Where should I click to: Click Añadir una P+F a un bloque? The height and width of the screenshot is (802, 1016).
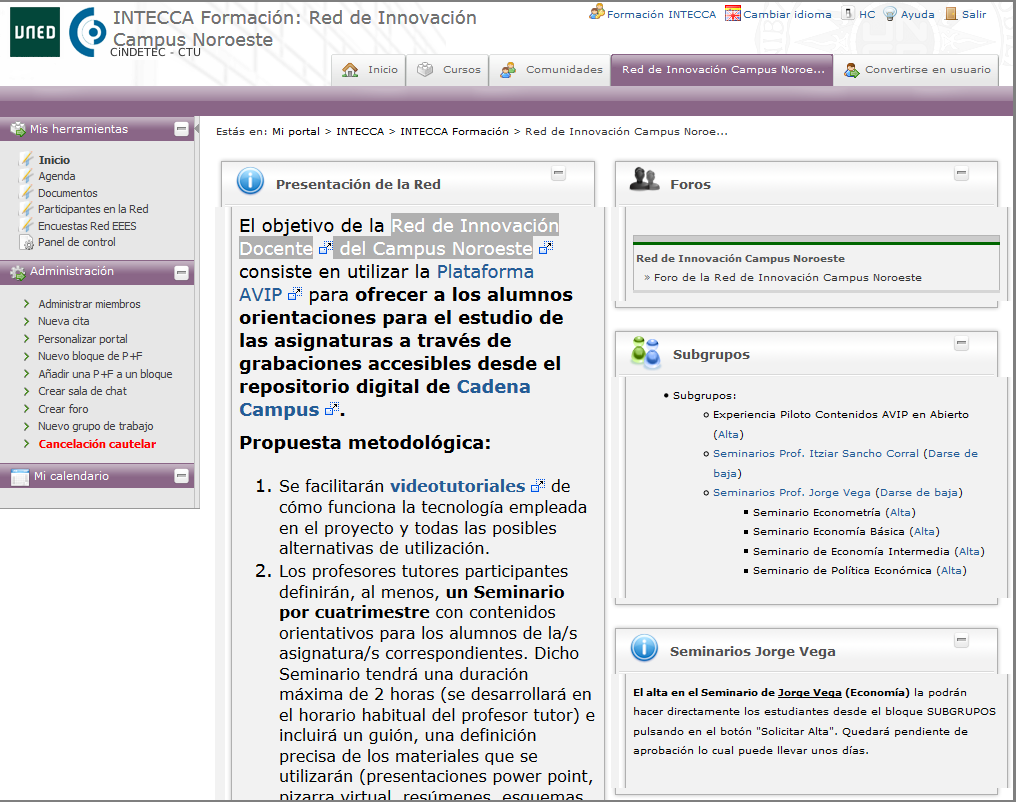tap(105, 374)
